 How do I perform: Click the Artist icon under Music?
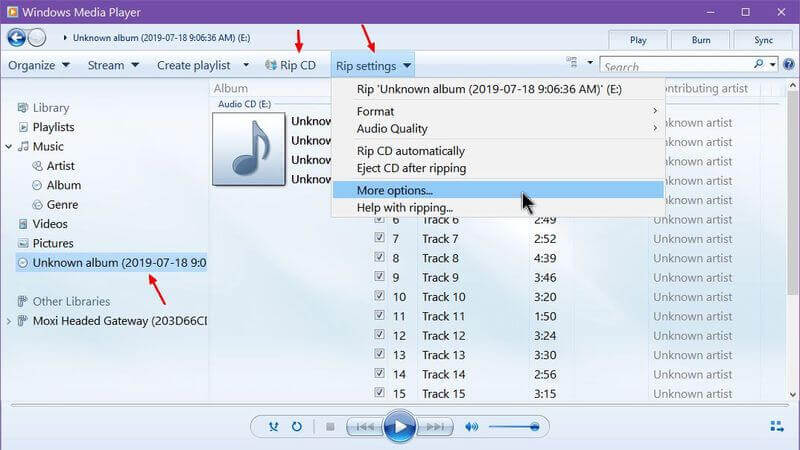37,166
